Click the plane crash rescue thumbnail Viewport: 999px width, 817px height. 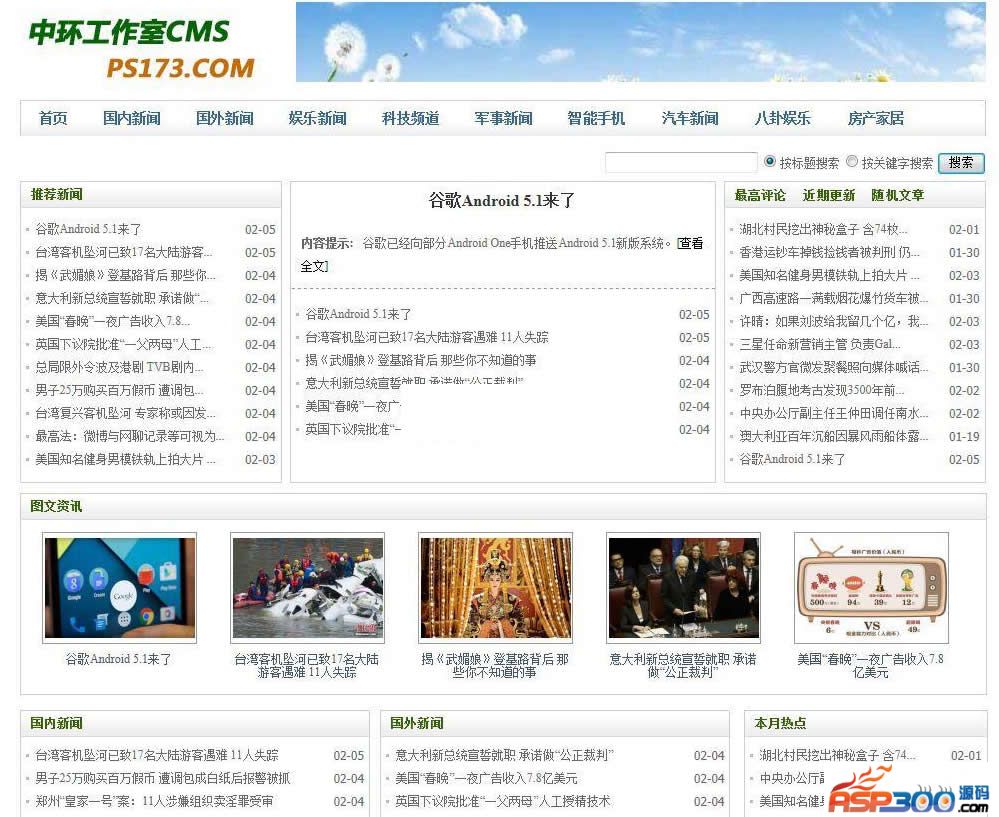pos(308,588)
